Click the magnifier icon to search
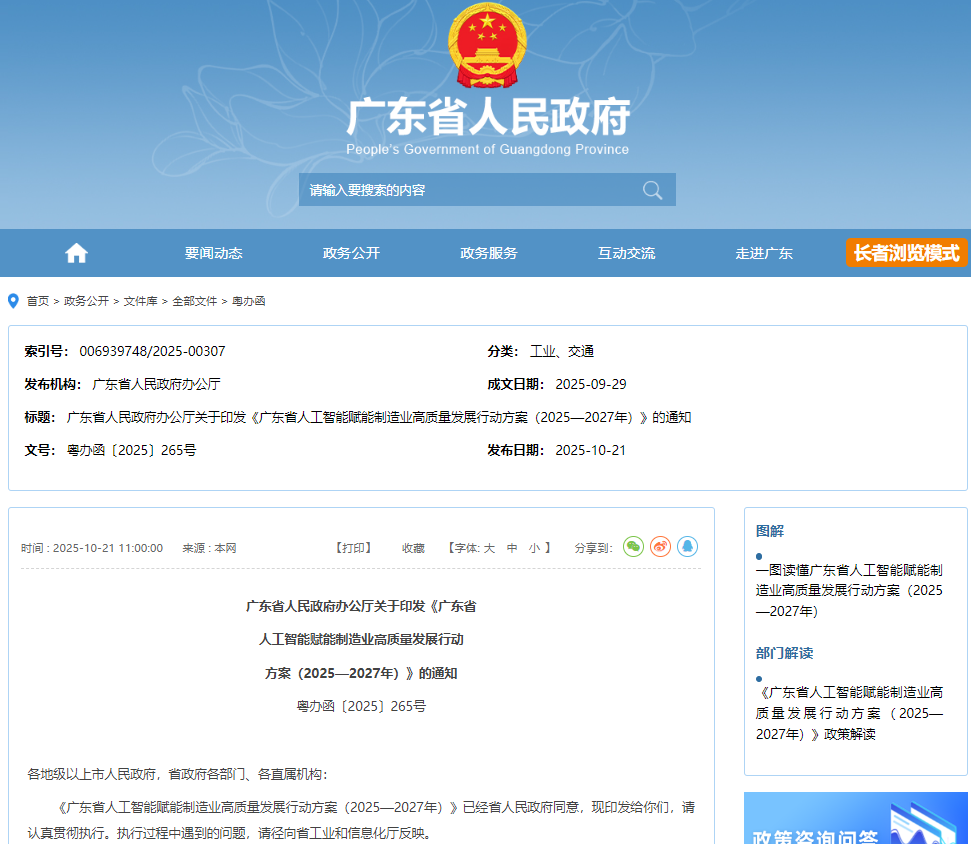This screenshot has width=971, height=844. pos(652,189)
